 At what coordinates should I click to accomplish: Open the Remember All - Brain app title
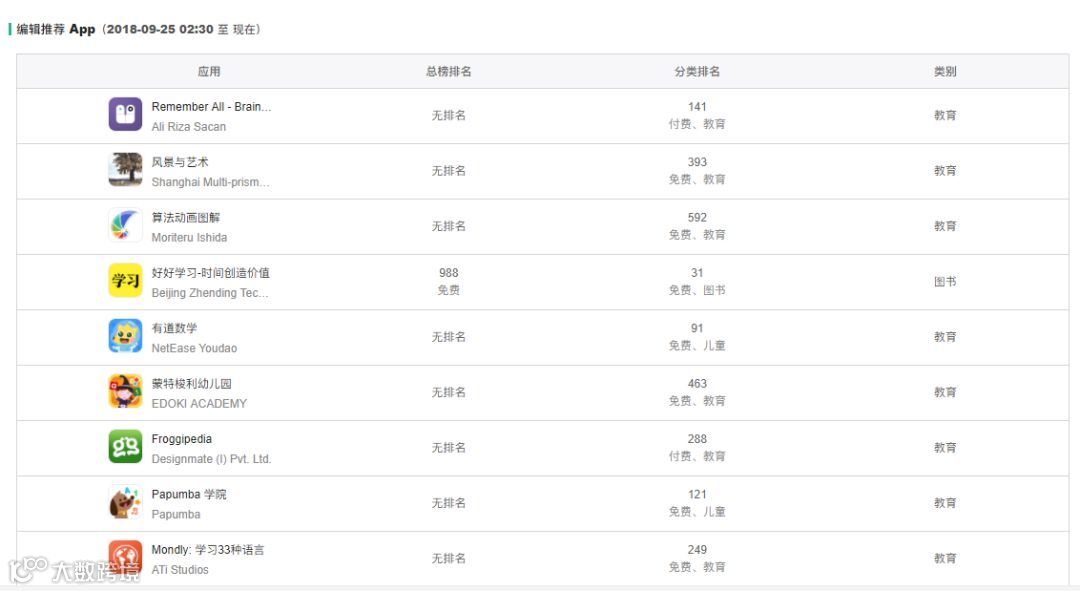211,107
